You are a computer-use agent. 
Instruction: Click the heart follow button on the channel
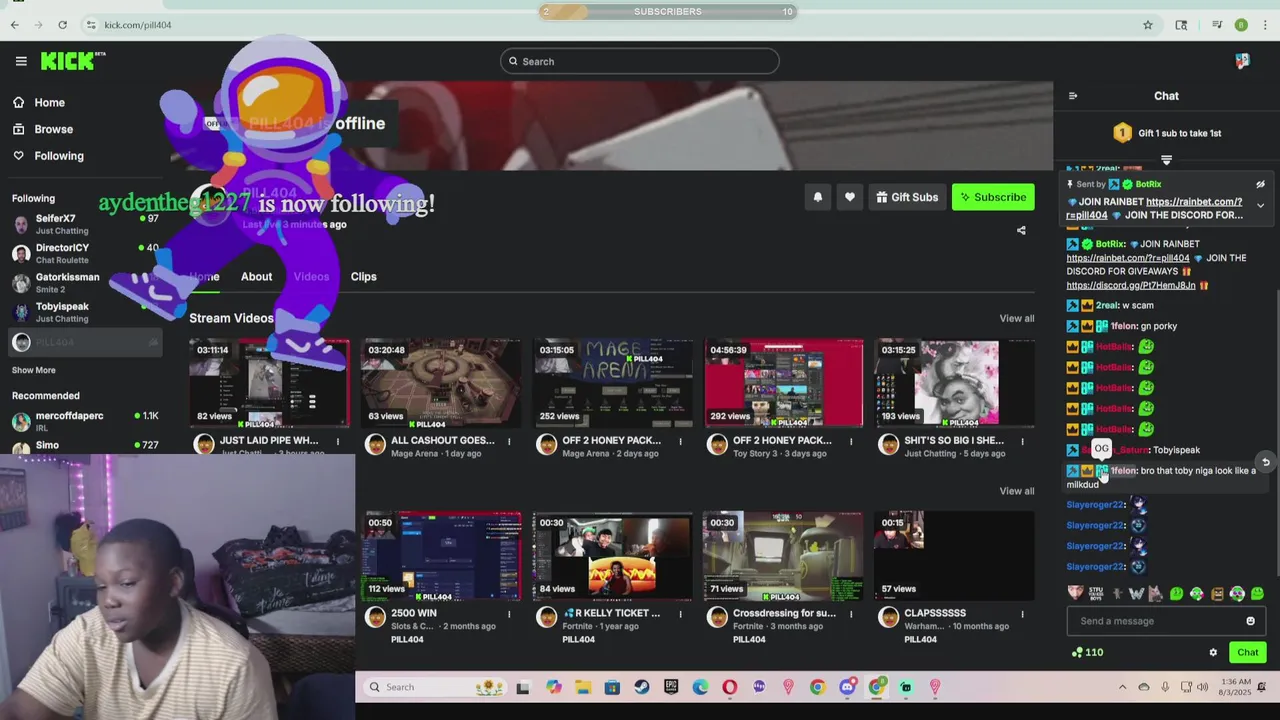[850, 197]
